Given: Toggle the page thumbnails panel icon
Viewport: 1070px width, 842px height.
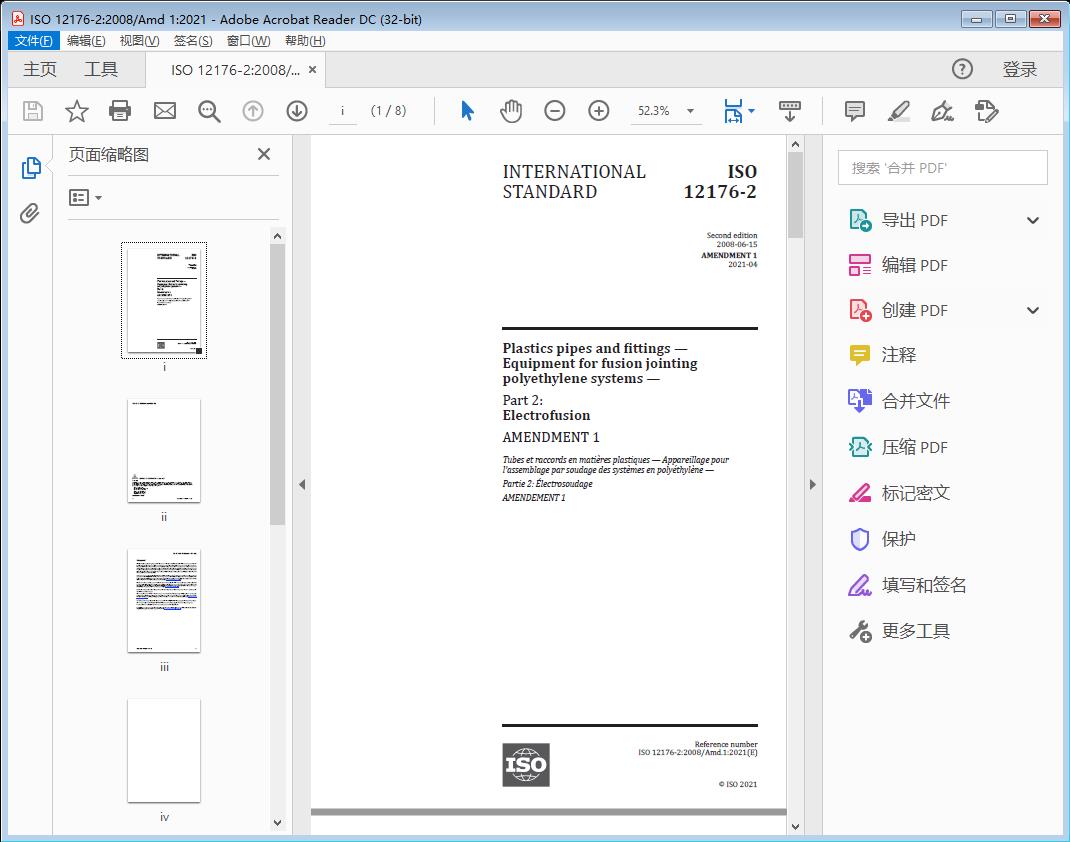Looking at the screenshot, I should tap(30, 168).
